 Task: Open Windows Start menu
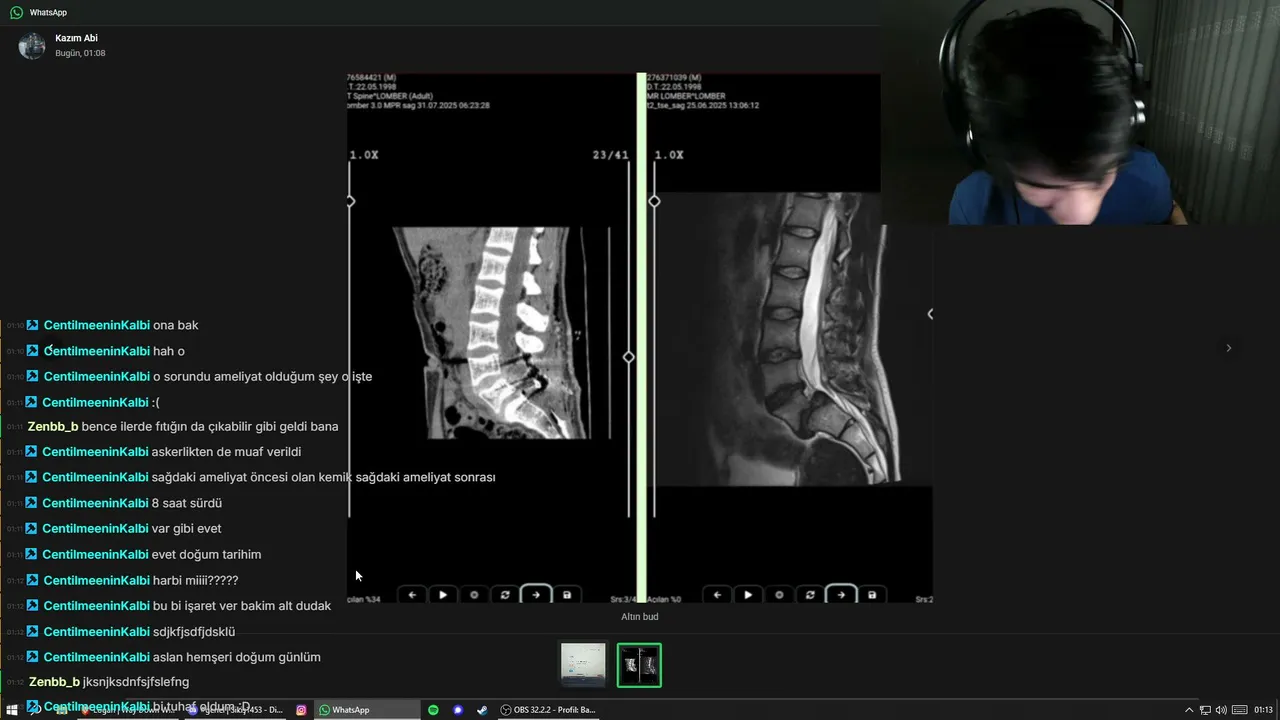click(12, 710)
